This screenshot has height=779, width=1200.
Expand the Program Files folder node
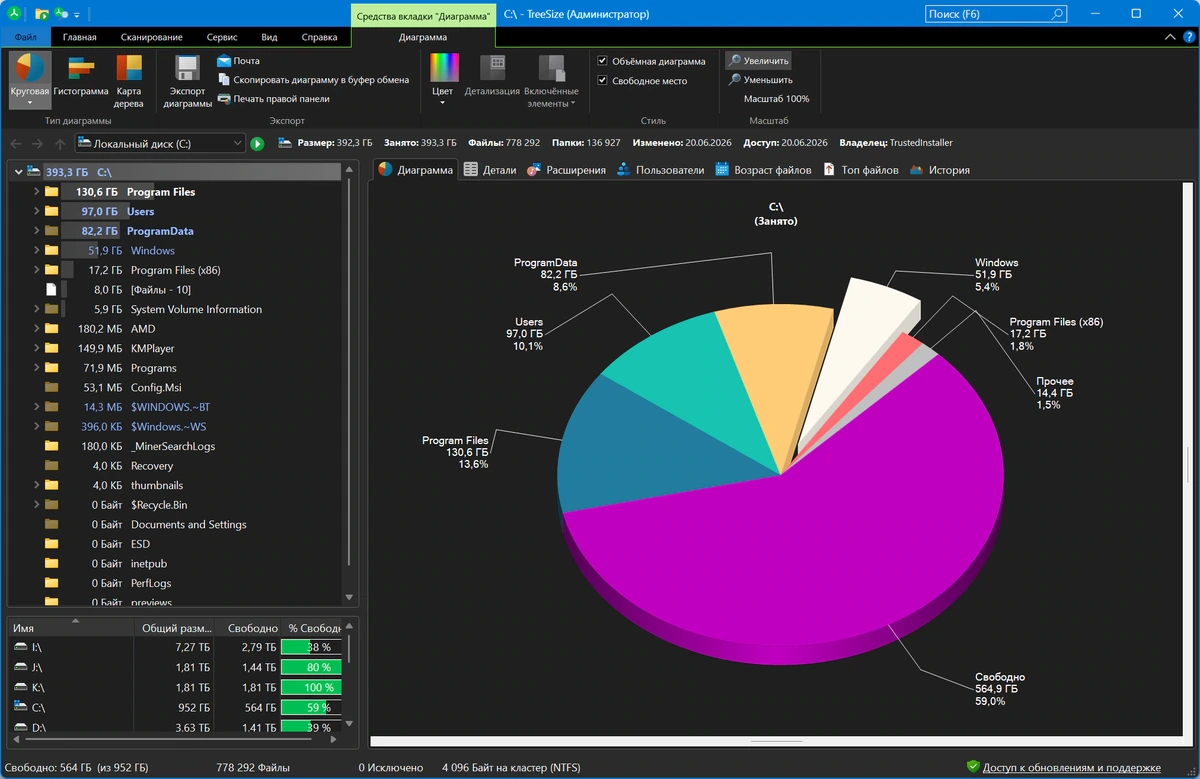(36, 192)
